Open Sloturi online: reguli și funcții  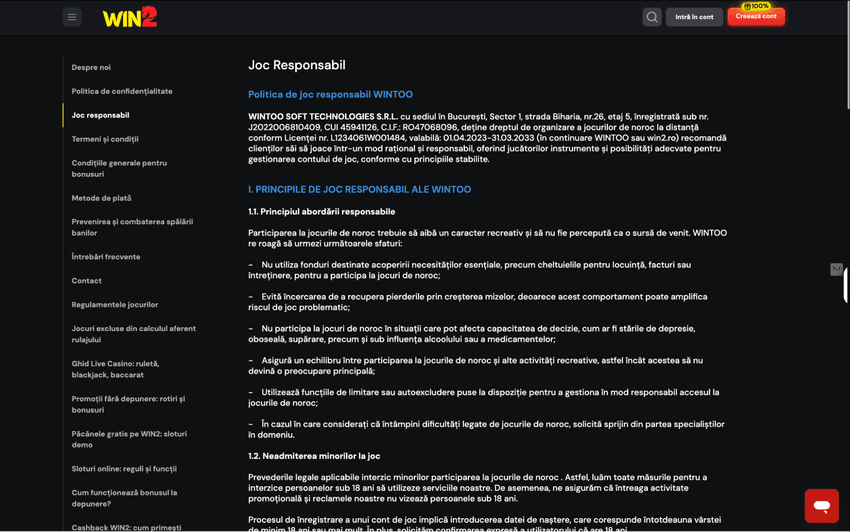click(x=124, y=469)
